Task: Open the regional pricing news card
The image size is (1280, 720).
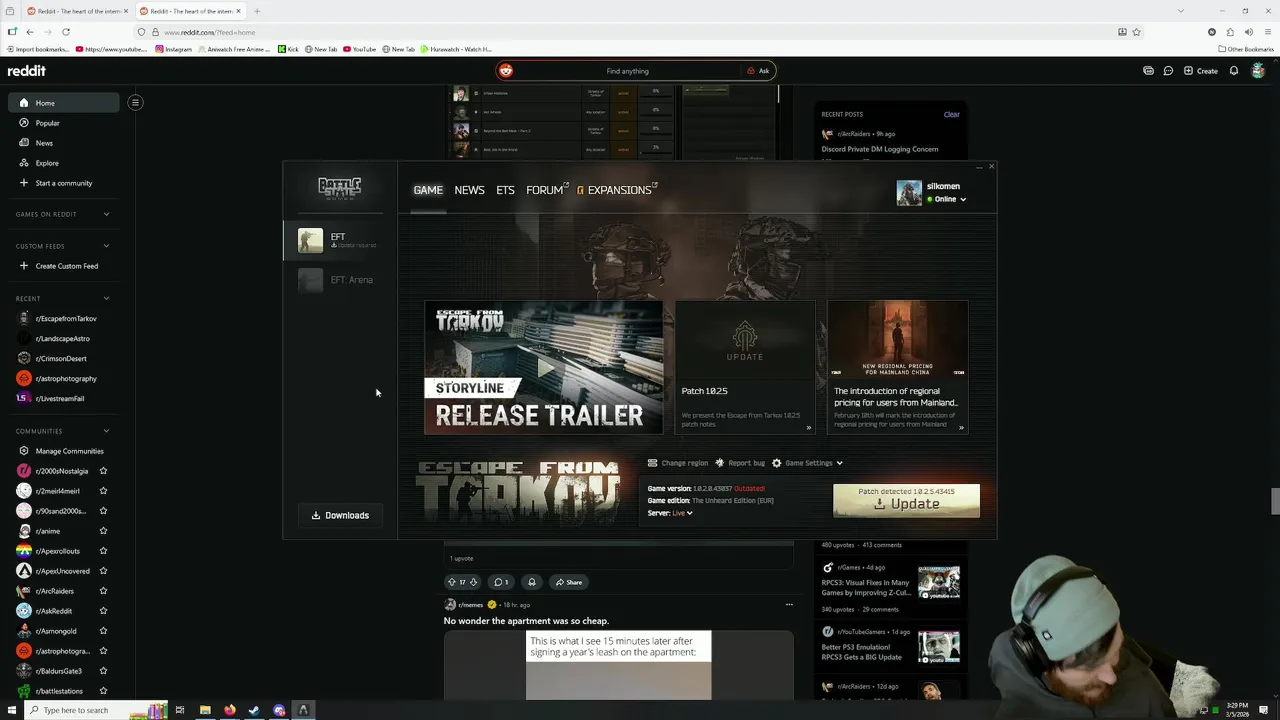Action: [x=897, y=367]
